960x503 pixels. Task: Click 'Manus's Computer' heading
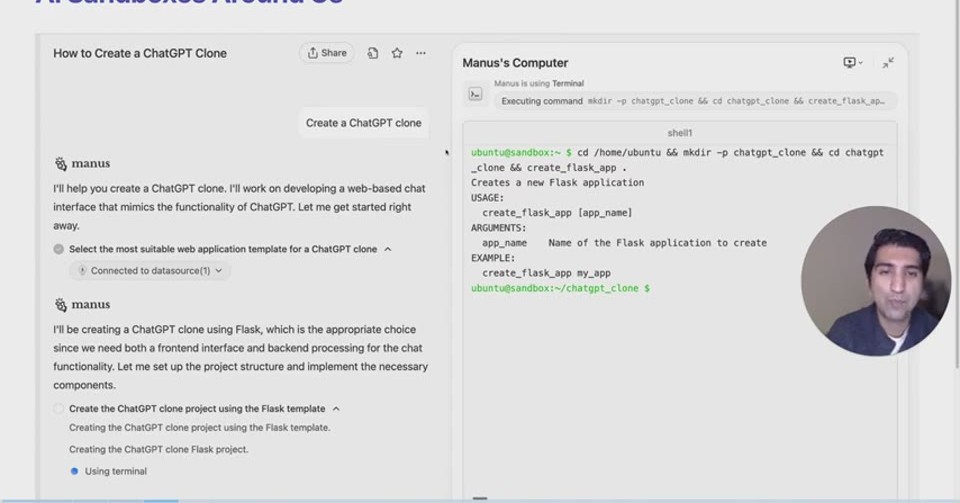[515, 63]
